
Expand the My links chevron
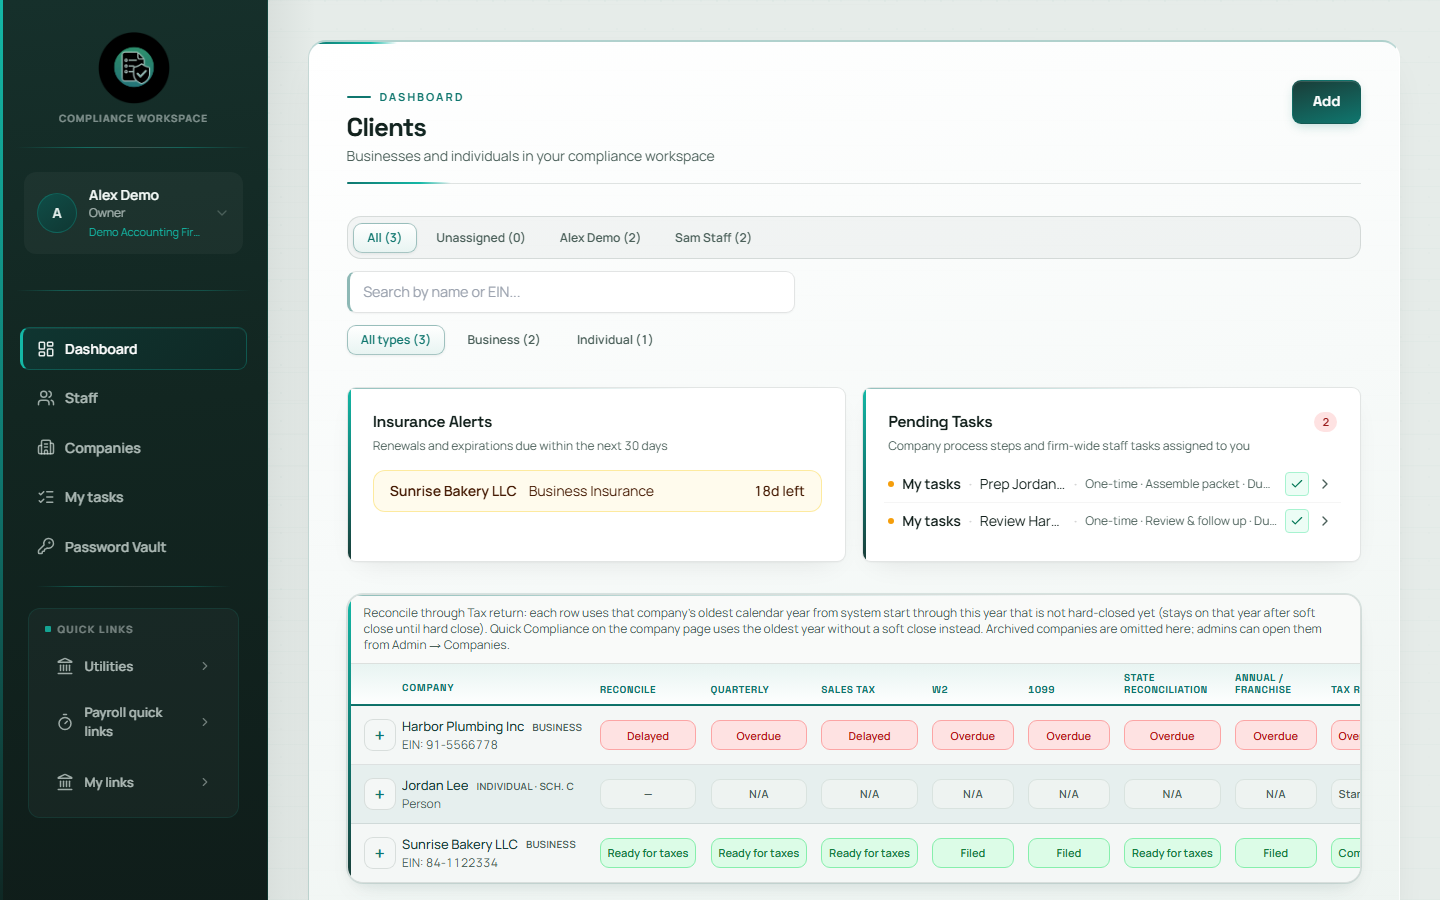pyautogui.click(x=205, y=782)
